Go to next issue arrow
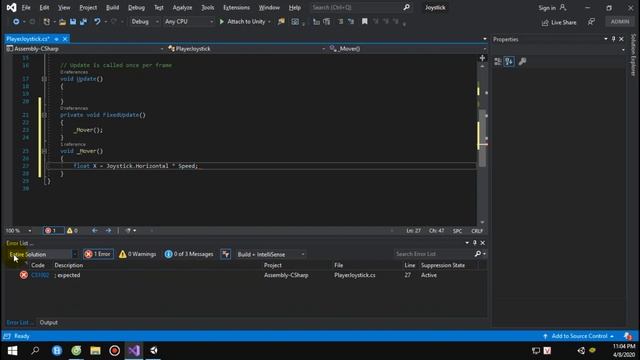 108,231
